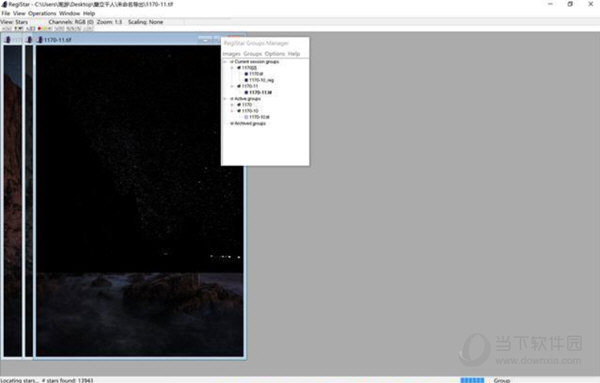Click the View: Stars status label
Image resolution: width=600 pixels, height=383 pixels.
pyautogui.click(x=14, y=22)
